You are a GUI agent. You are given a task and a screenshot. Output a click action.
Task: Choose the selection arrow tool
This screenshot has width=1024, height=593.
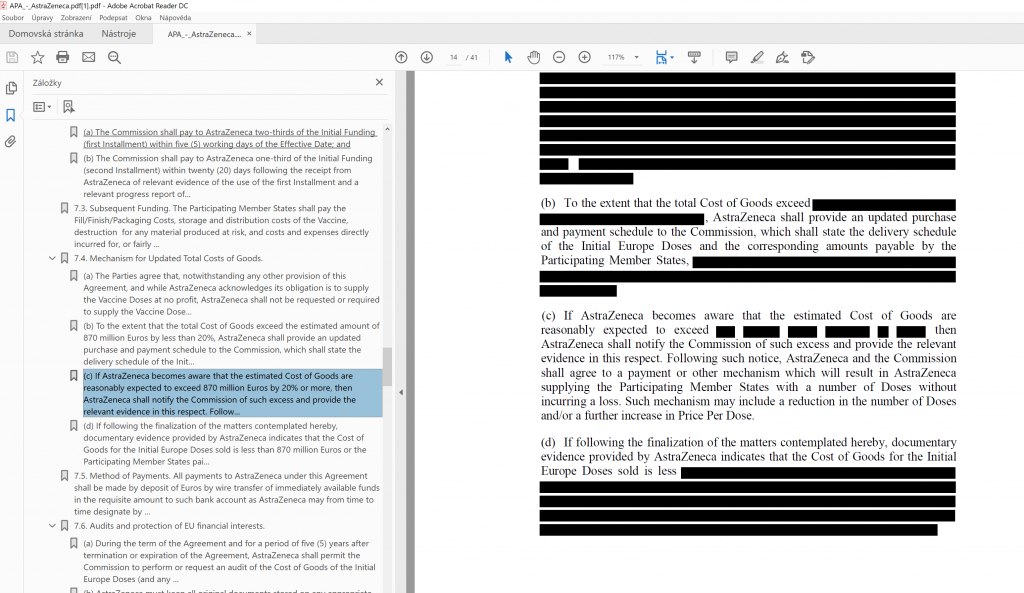click(x=508, y=57)
